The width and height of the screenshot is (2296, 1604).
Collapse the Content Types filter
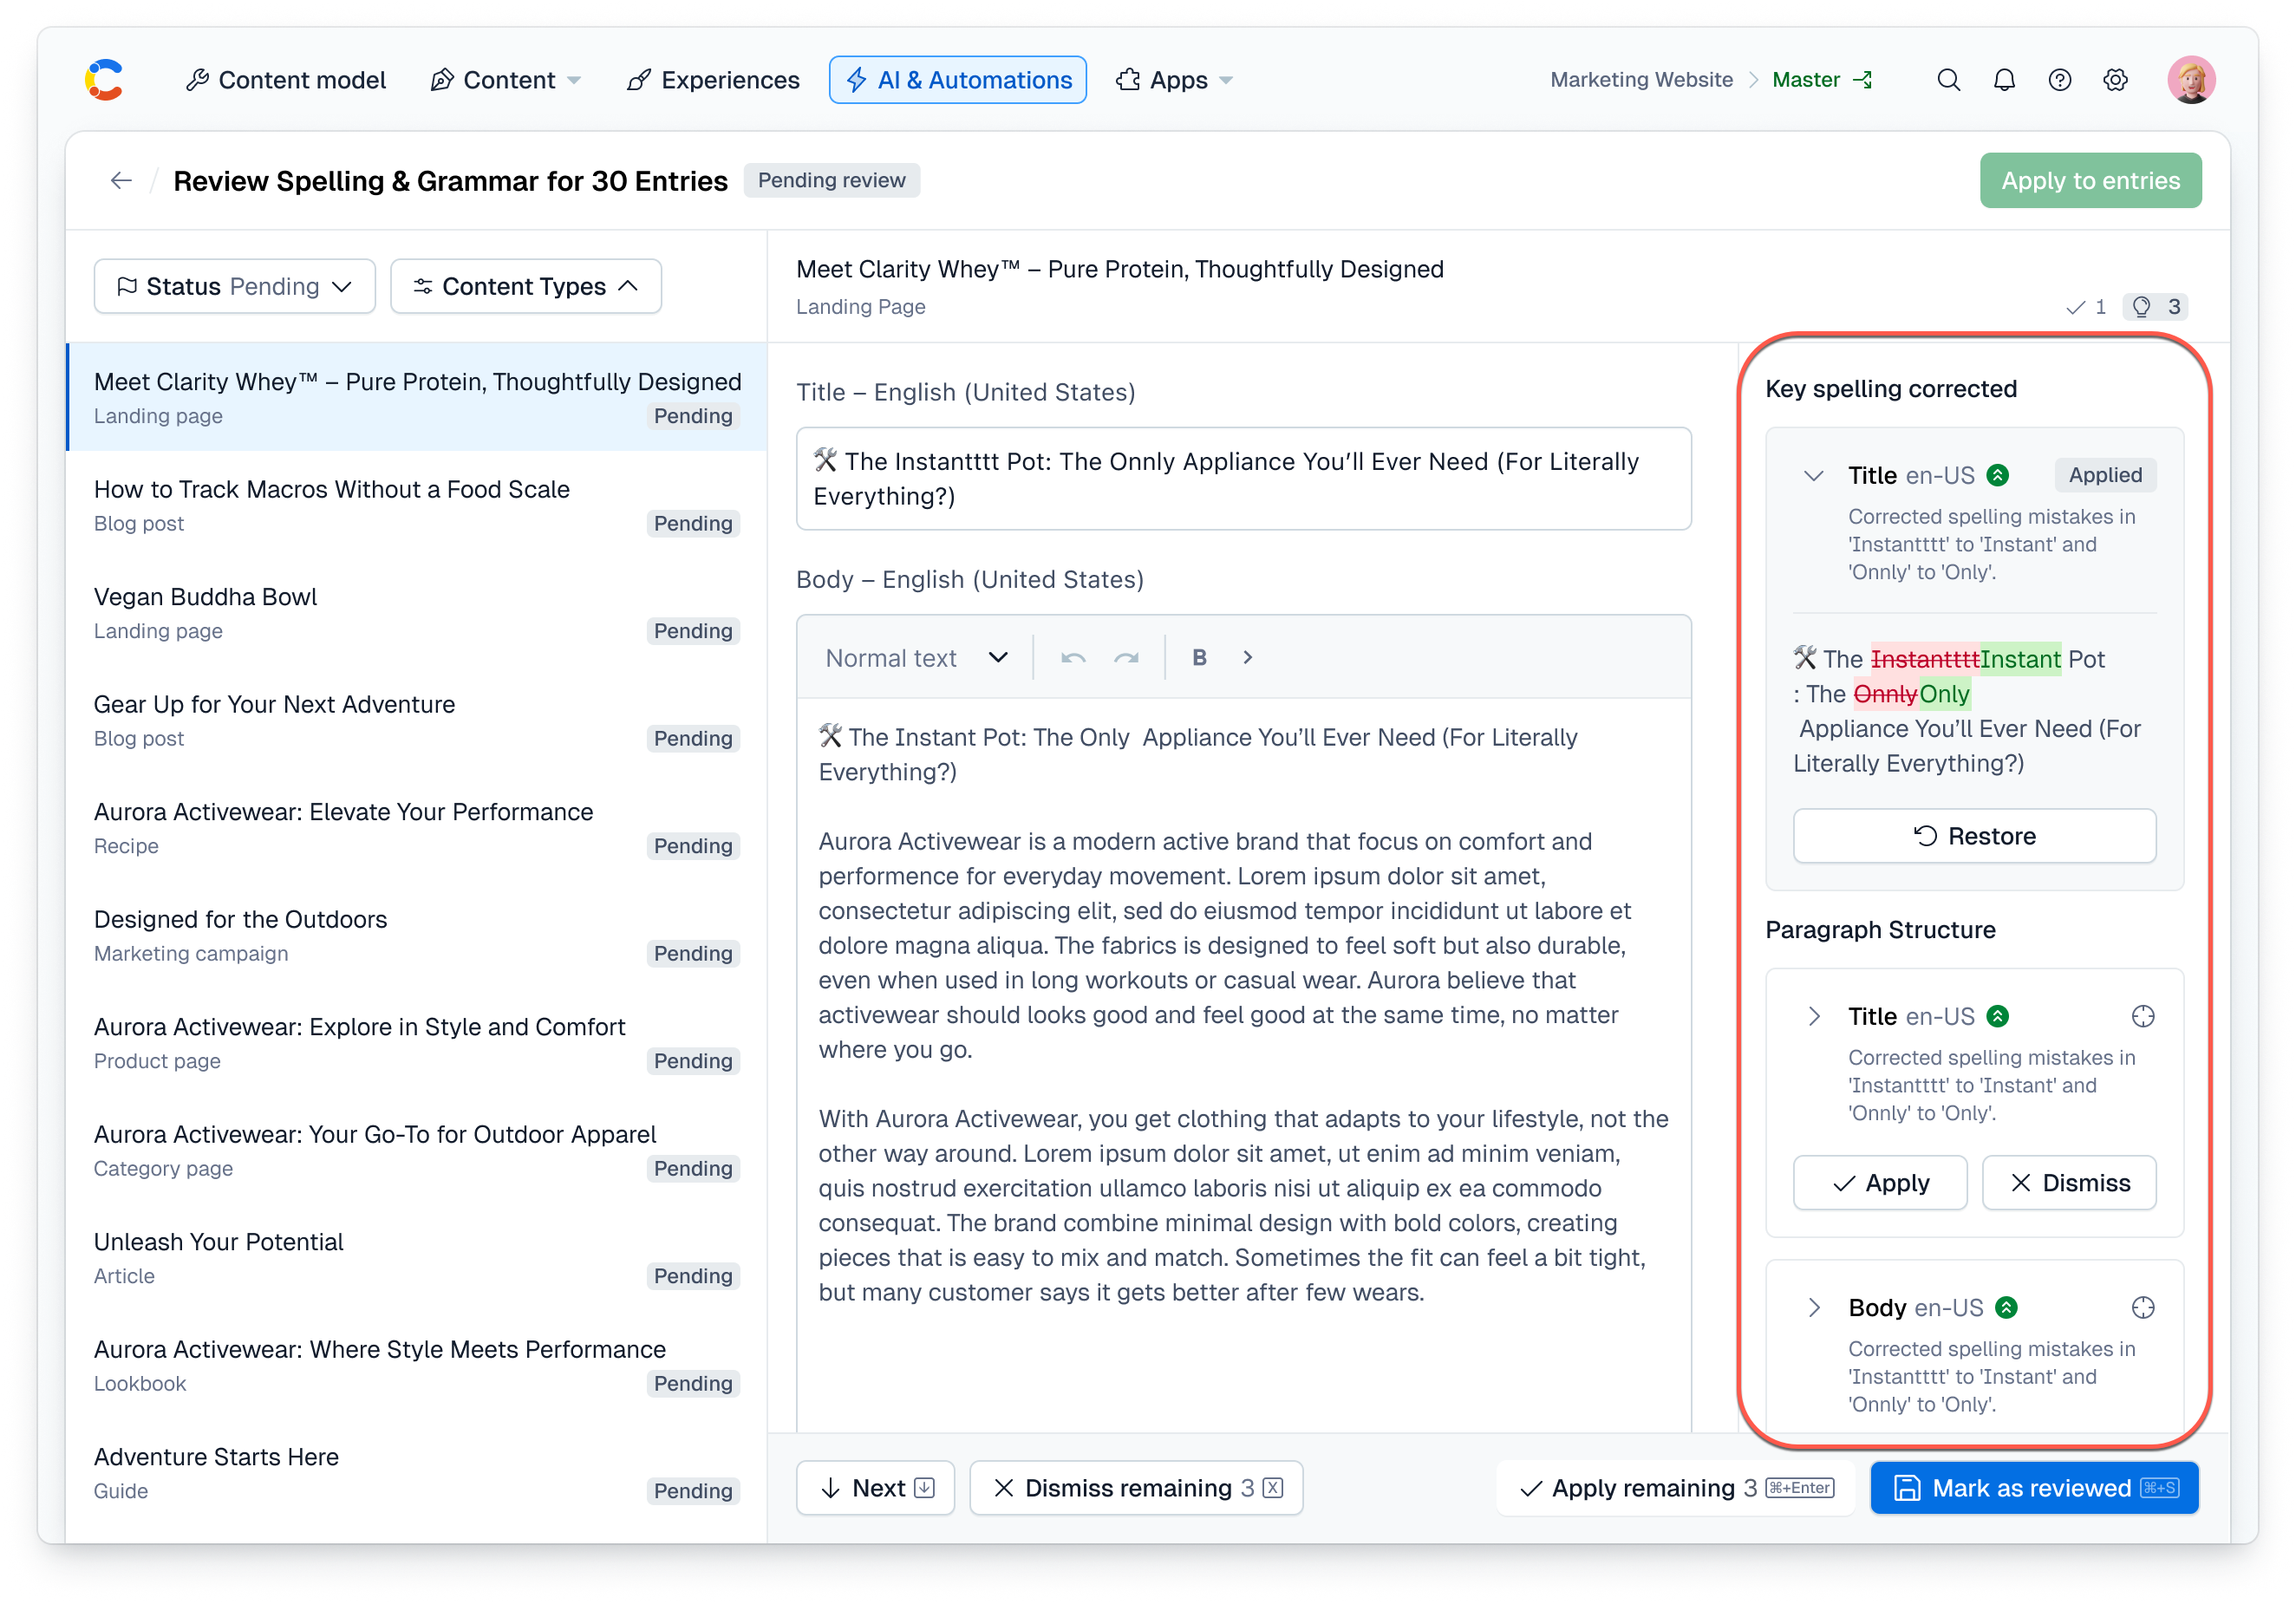click(526, 287)
